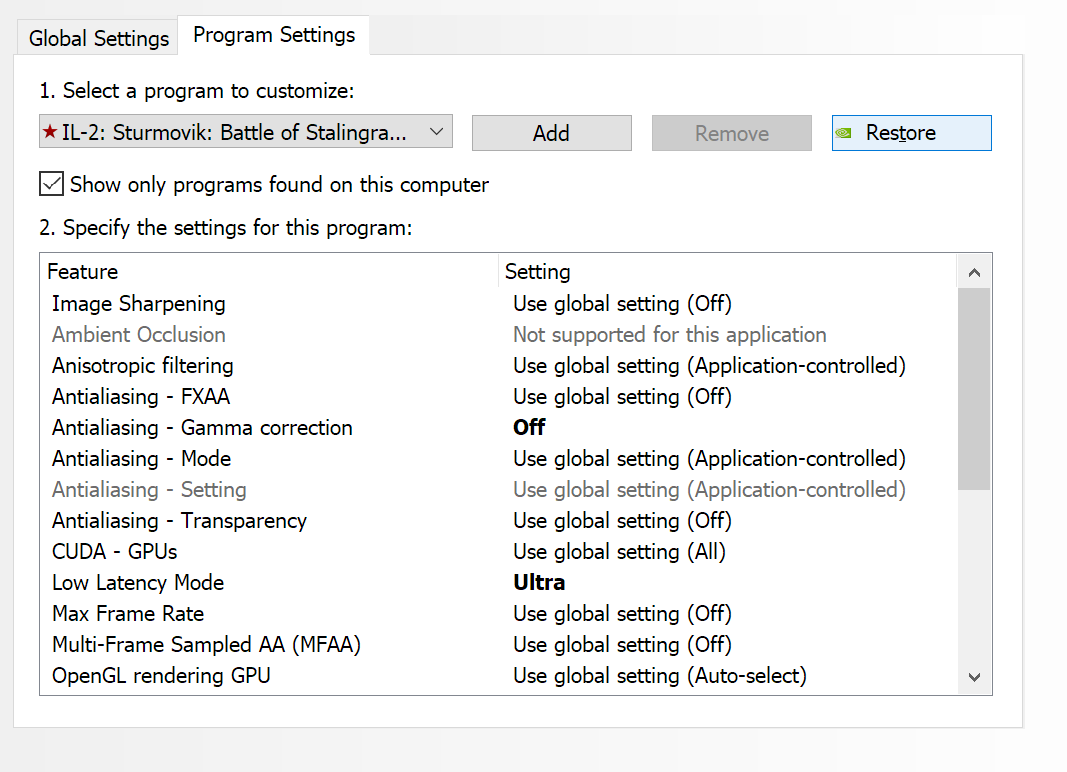The image size is (1067, 772).
Task: Change Antialiasing - Gamma correction Off value
Action: [529, 428]
